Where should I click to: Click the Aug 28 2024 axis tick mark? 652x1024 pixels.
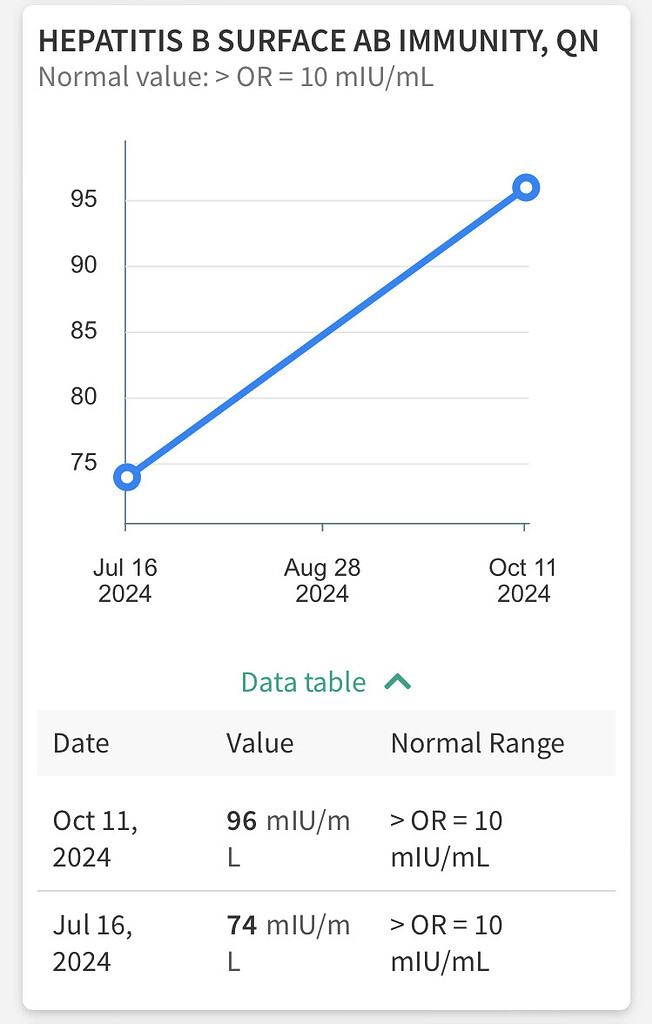[x=322, y=528]
